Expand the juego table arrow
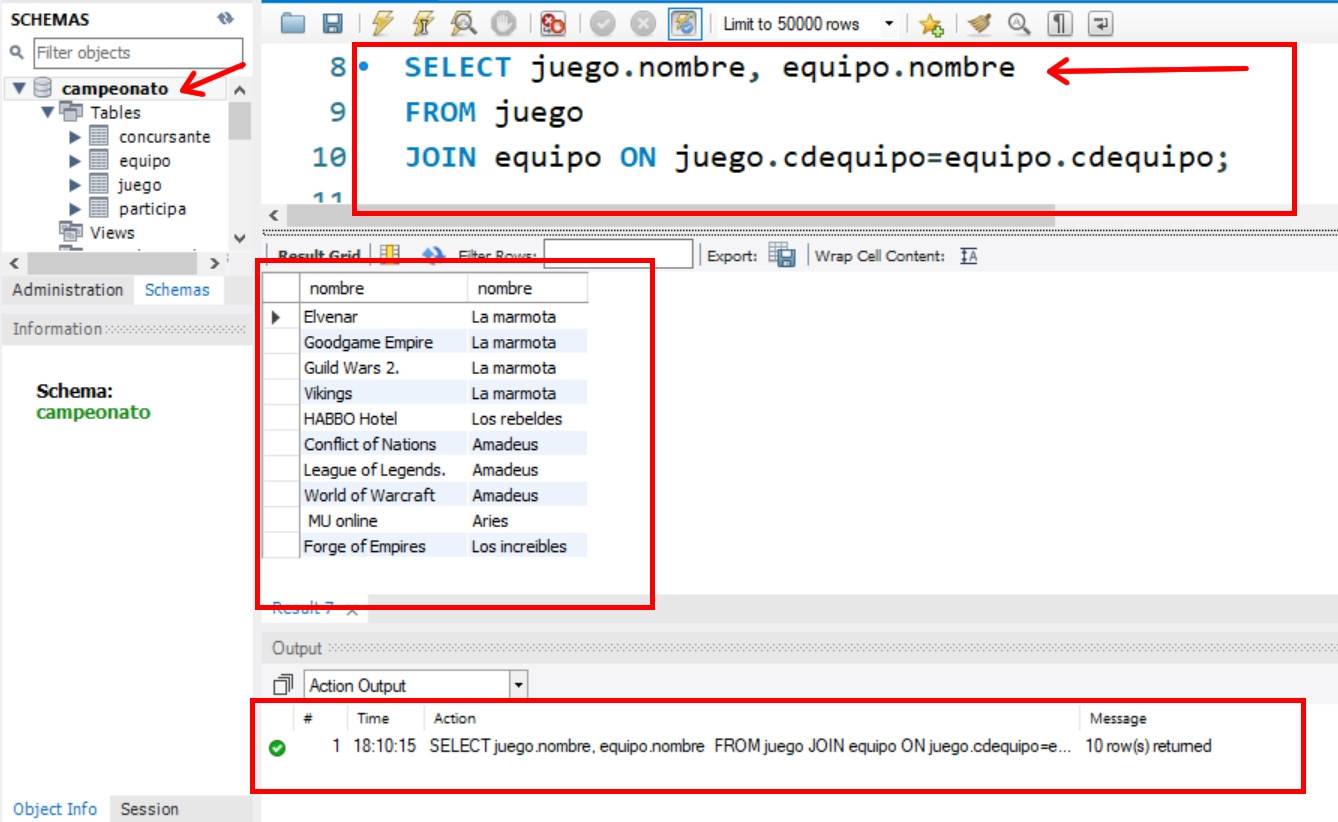 click(x=75, y=185)
